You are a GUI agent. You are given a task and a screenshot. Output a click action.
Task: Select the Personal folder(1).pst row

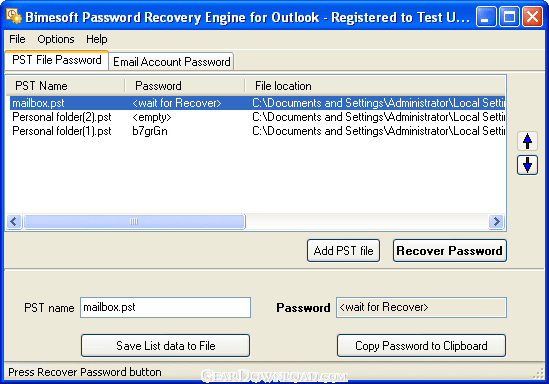257,131
